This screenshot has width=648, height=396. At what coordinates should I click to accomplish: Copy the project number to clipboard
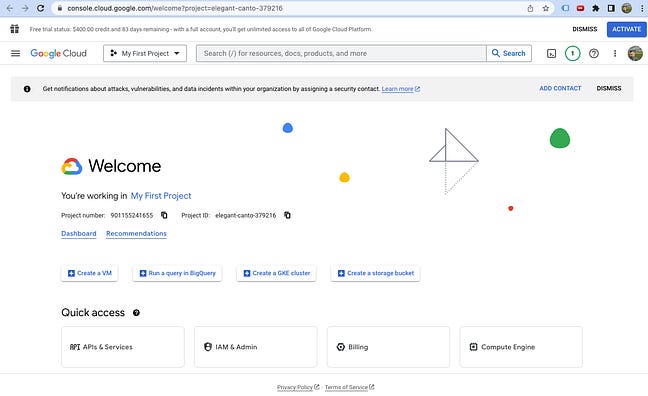tap(164, 215)
